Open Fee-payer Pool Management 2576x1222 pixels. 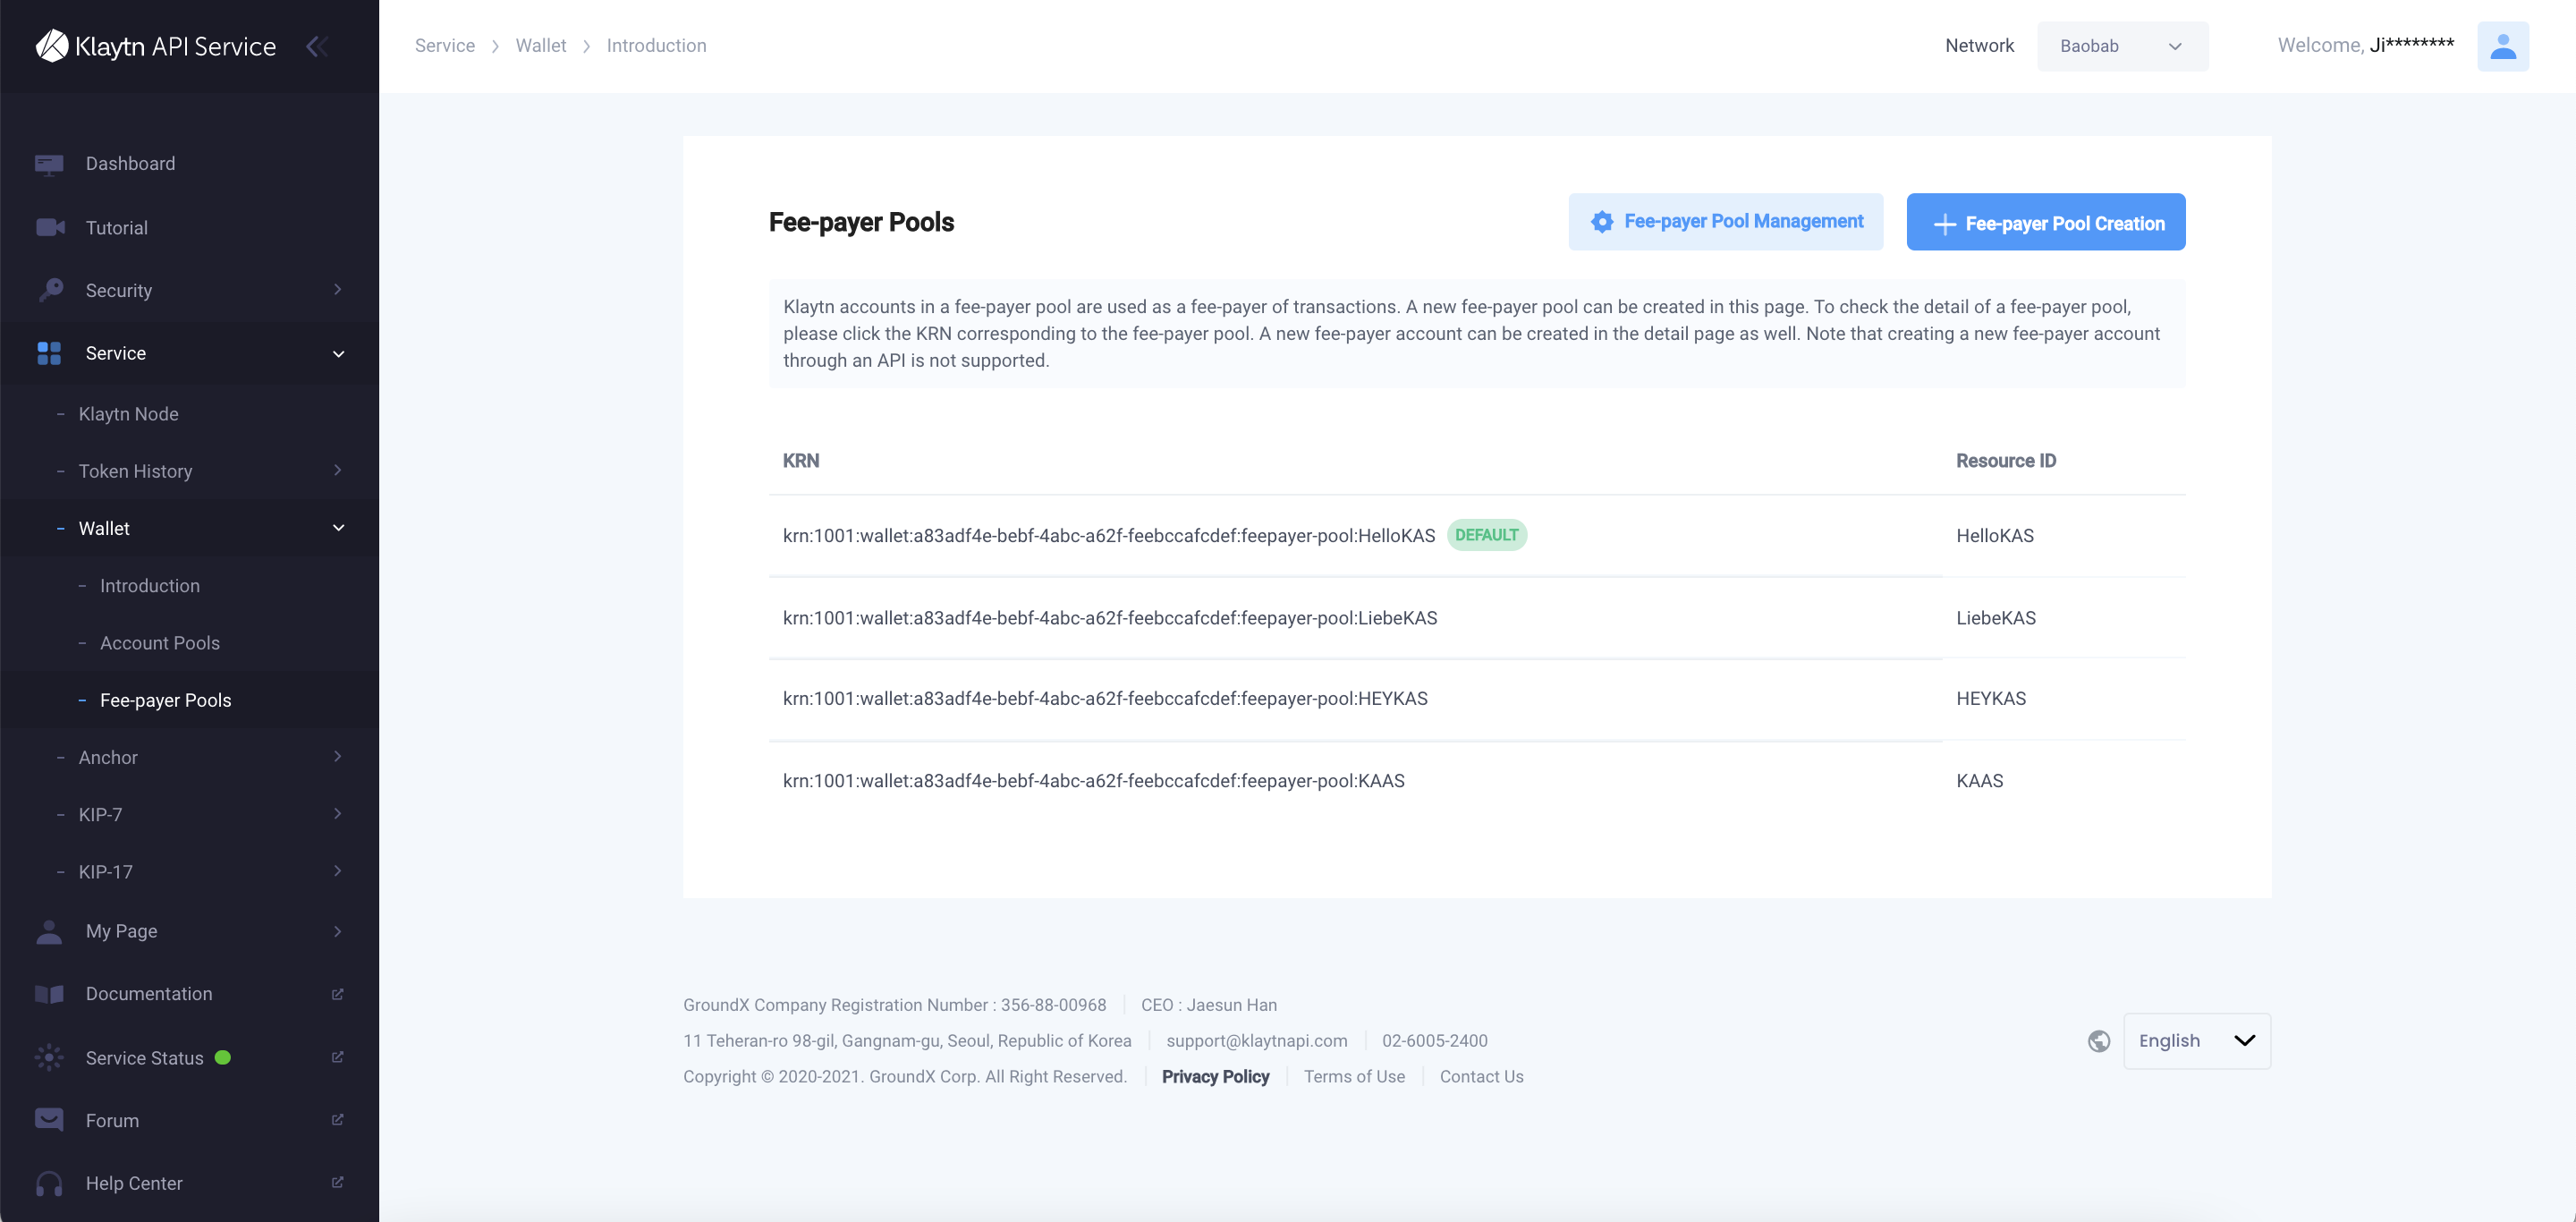click(1725, 222)
